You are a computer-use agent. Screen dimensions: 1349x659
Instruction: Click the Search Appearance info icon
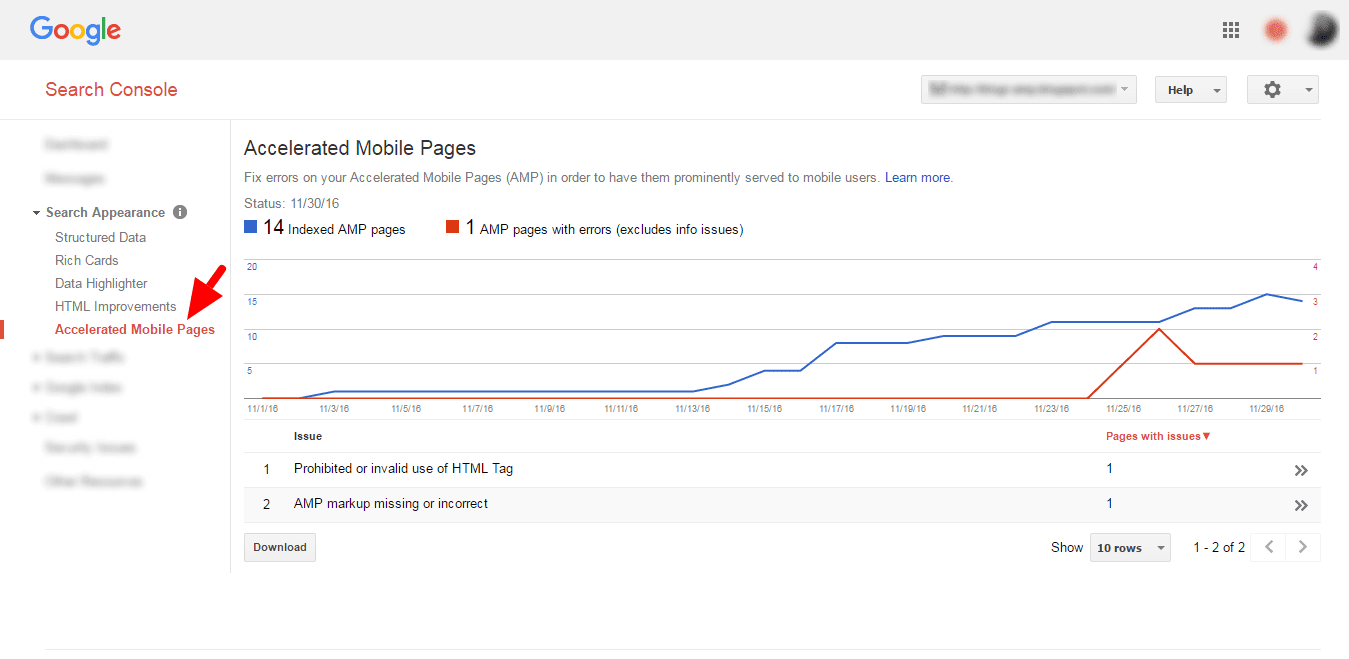click(x=180, y=212)
